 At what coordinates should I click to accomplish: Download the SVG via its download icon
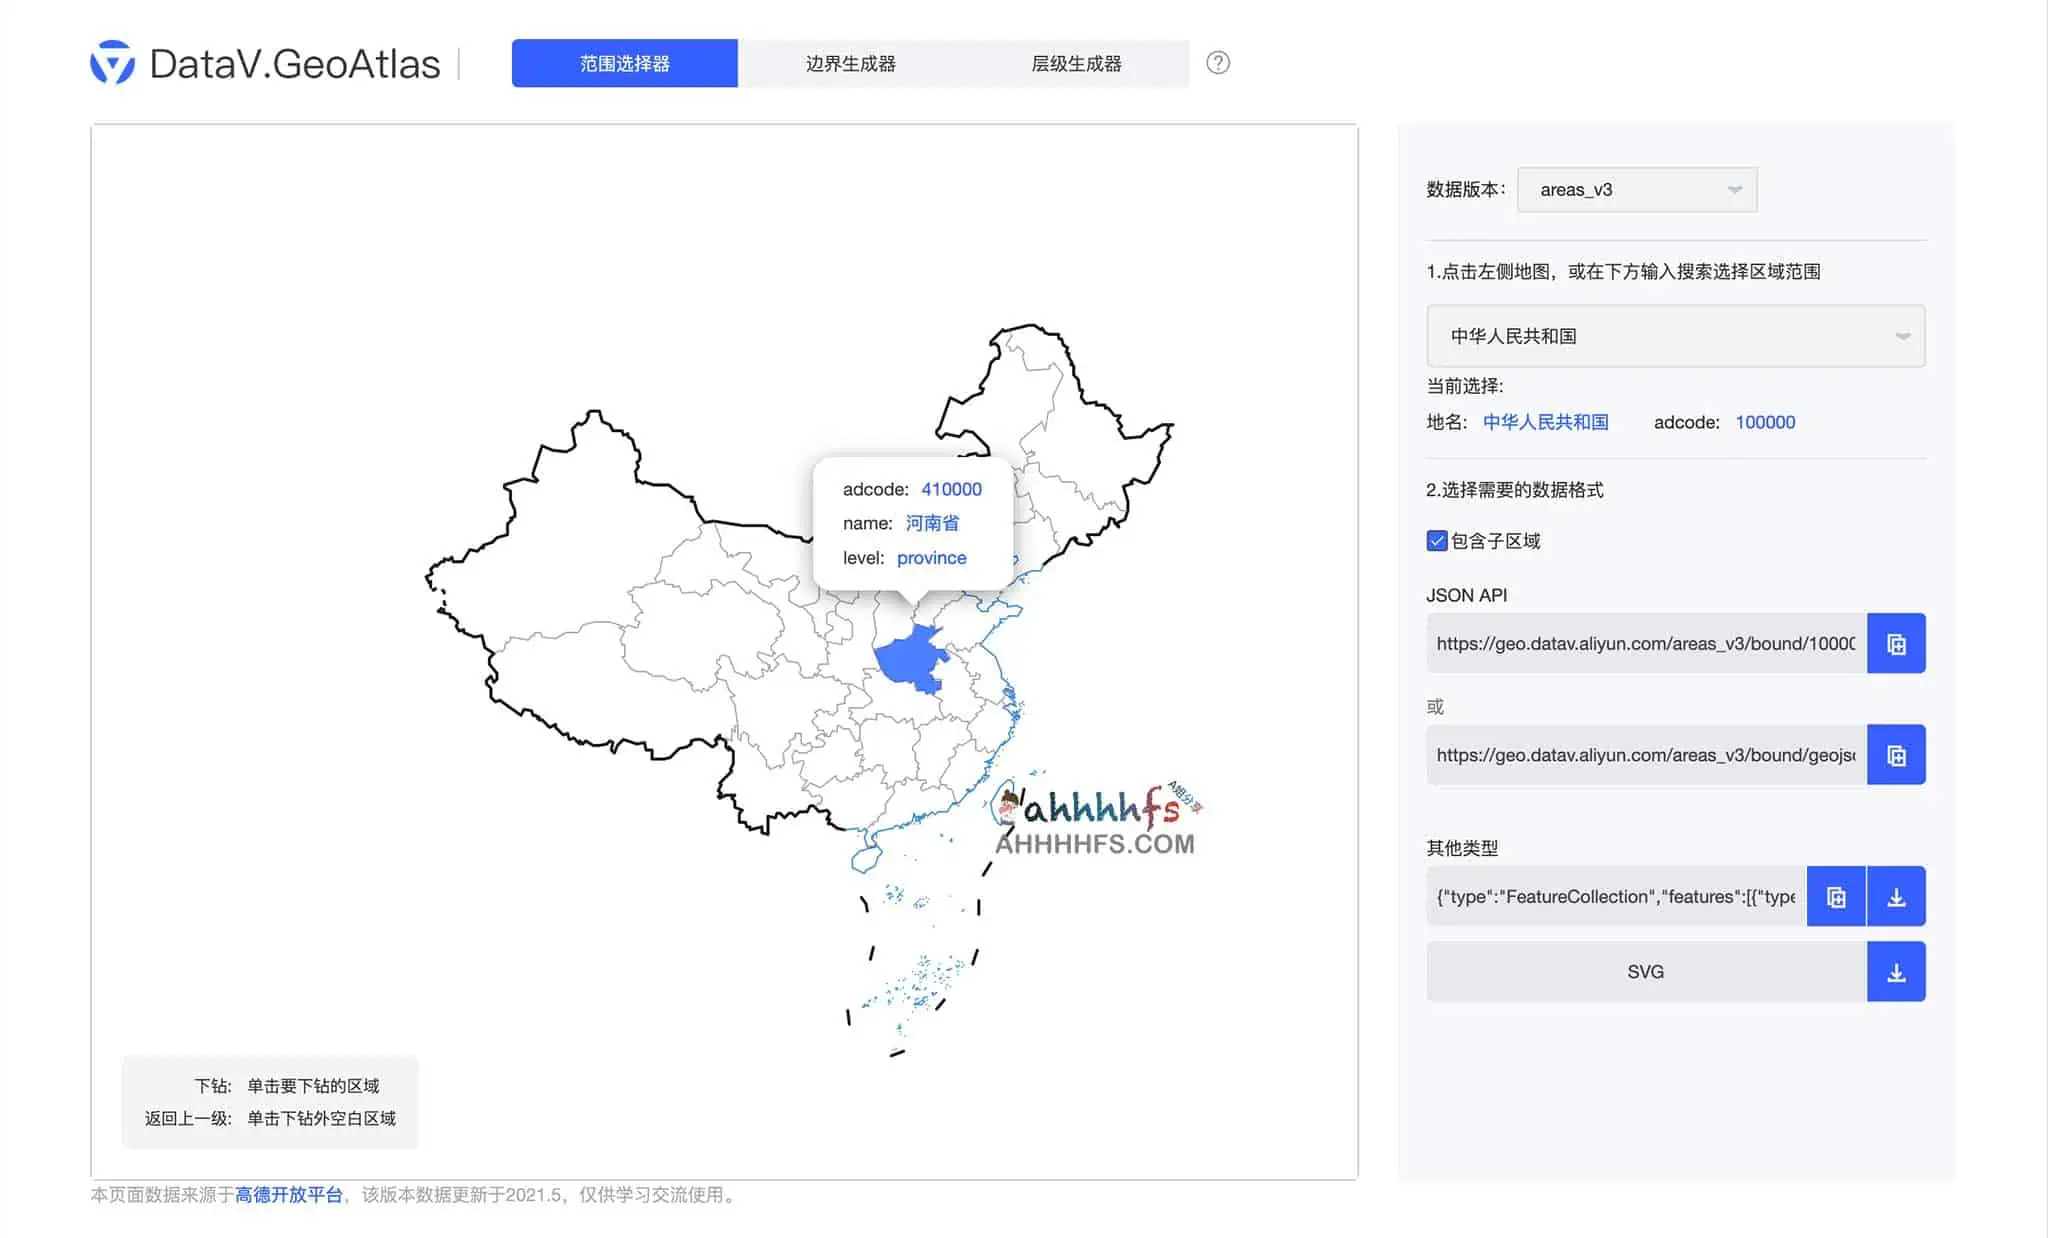1897,971
